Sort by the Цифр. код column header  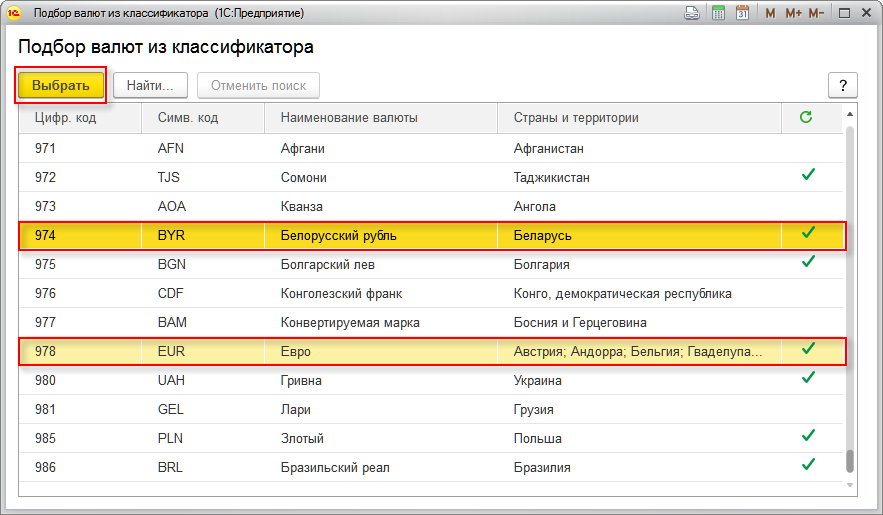pos(80,118)
